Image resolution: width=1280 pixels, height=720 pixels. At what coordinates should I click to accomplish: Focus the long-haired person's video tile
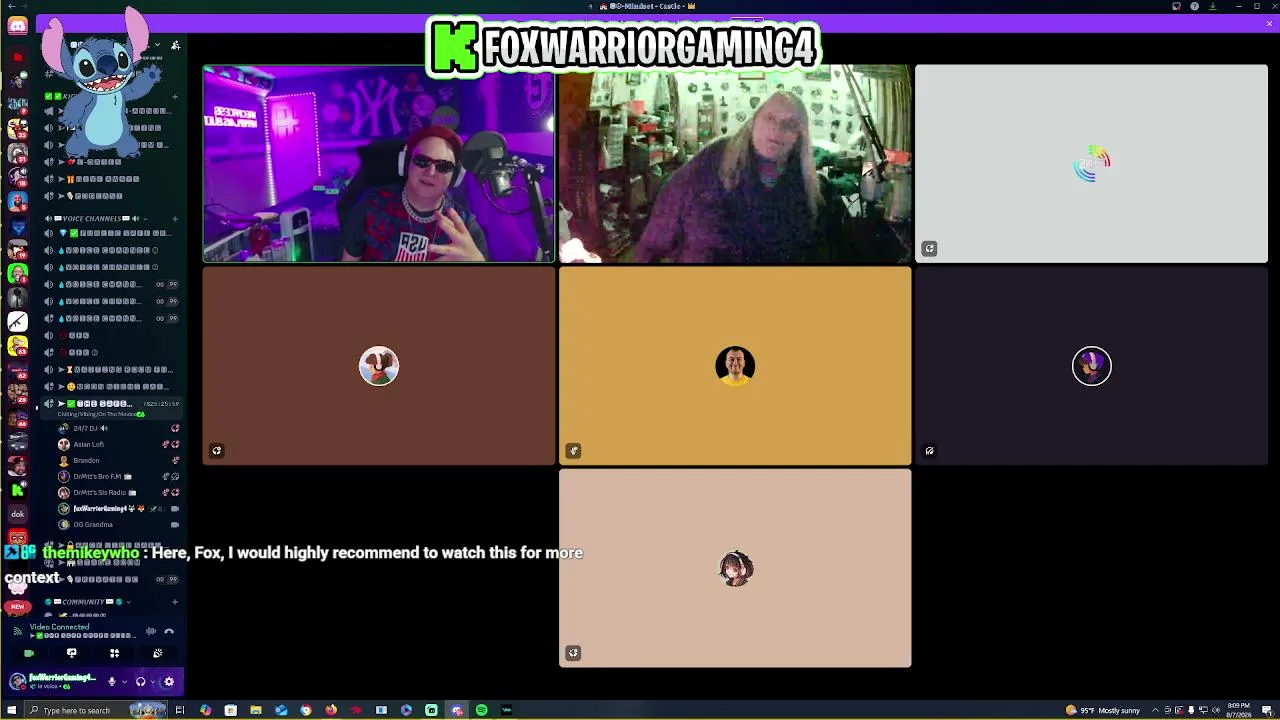pyautogui.click(x=735, y=164)
